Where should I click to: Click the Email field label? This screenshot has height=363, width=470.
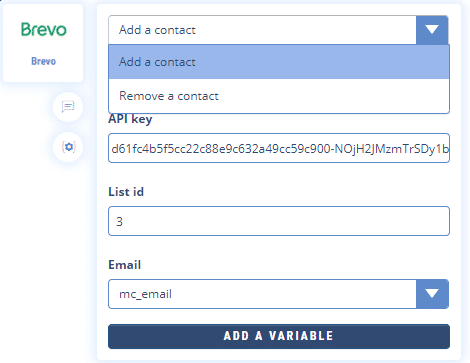(x=125, y=265)
